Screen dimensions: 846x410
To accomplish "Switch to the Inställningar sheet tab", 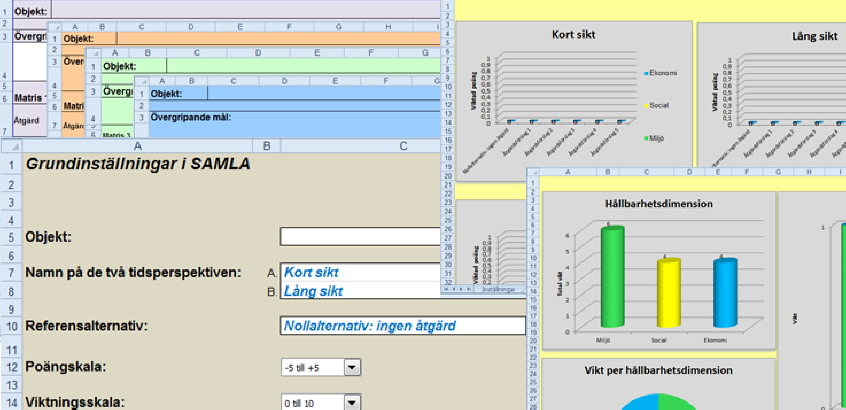I will pyautogui.click(x=497, y=289).
